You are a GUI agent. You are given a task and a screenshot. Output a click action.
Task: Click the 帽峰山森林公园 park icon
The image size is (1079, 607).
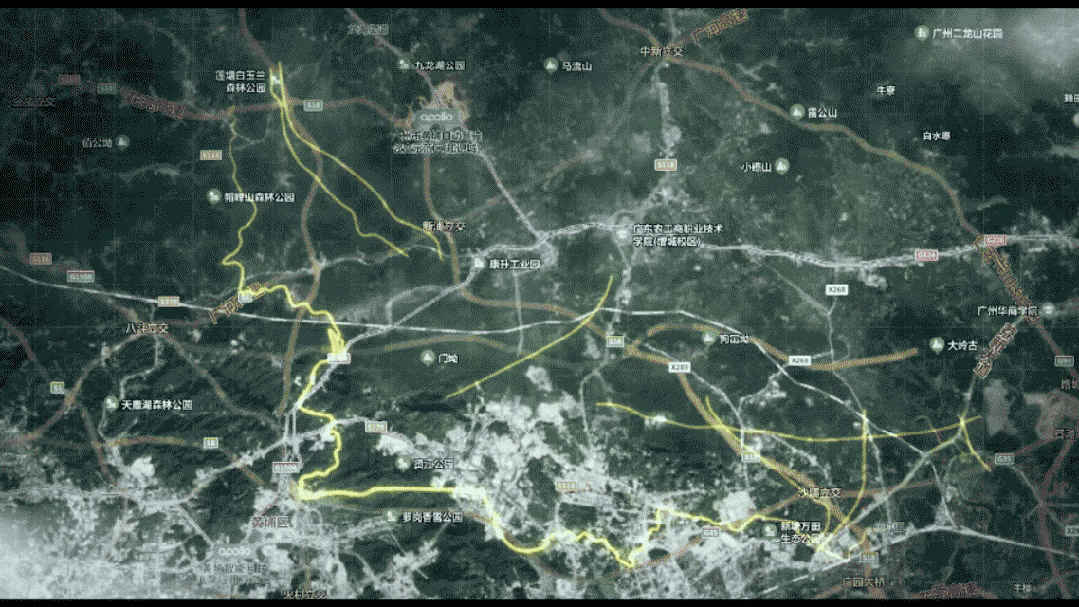click(x=214, y=197)
